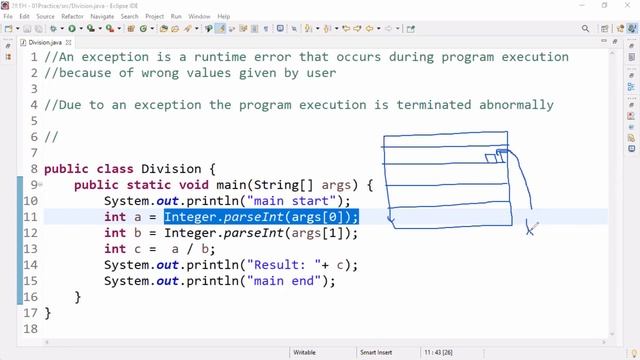
Task: Expand the Coverage dropdown arrow
Action: point(100,29)
